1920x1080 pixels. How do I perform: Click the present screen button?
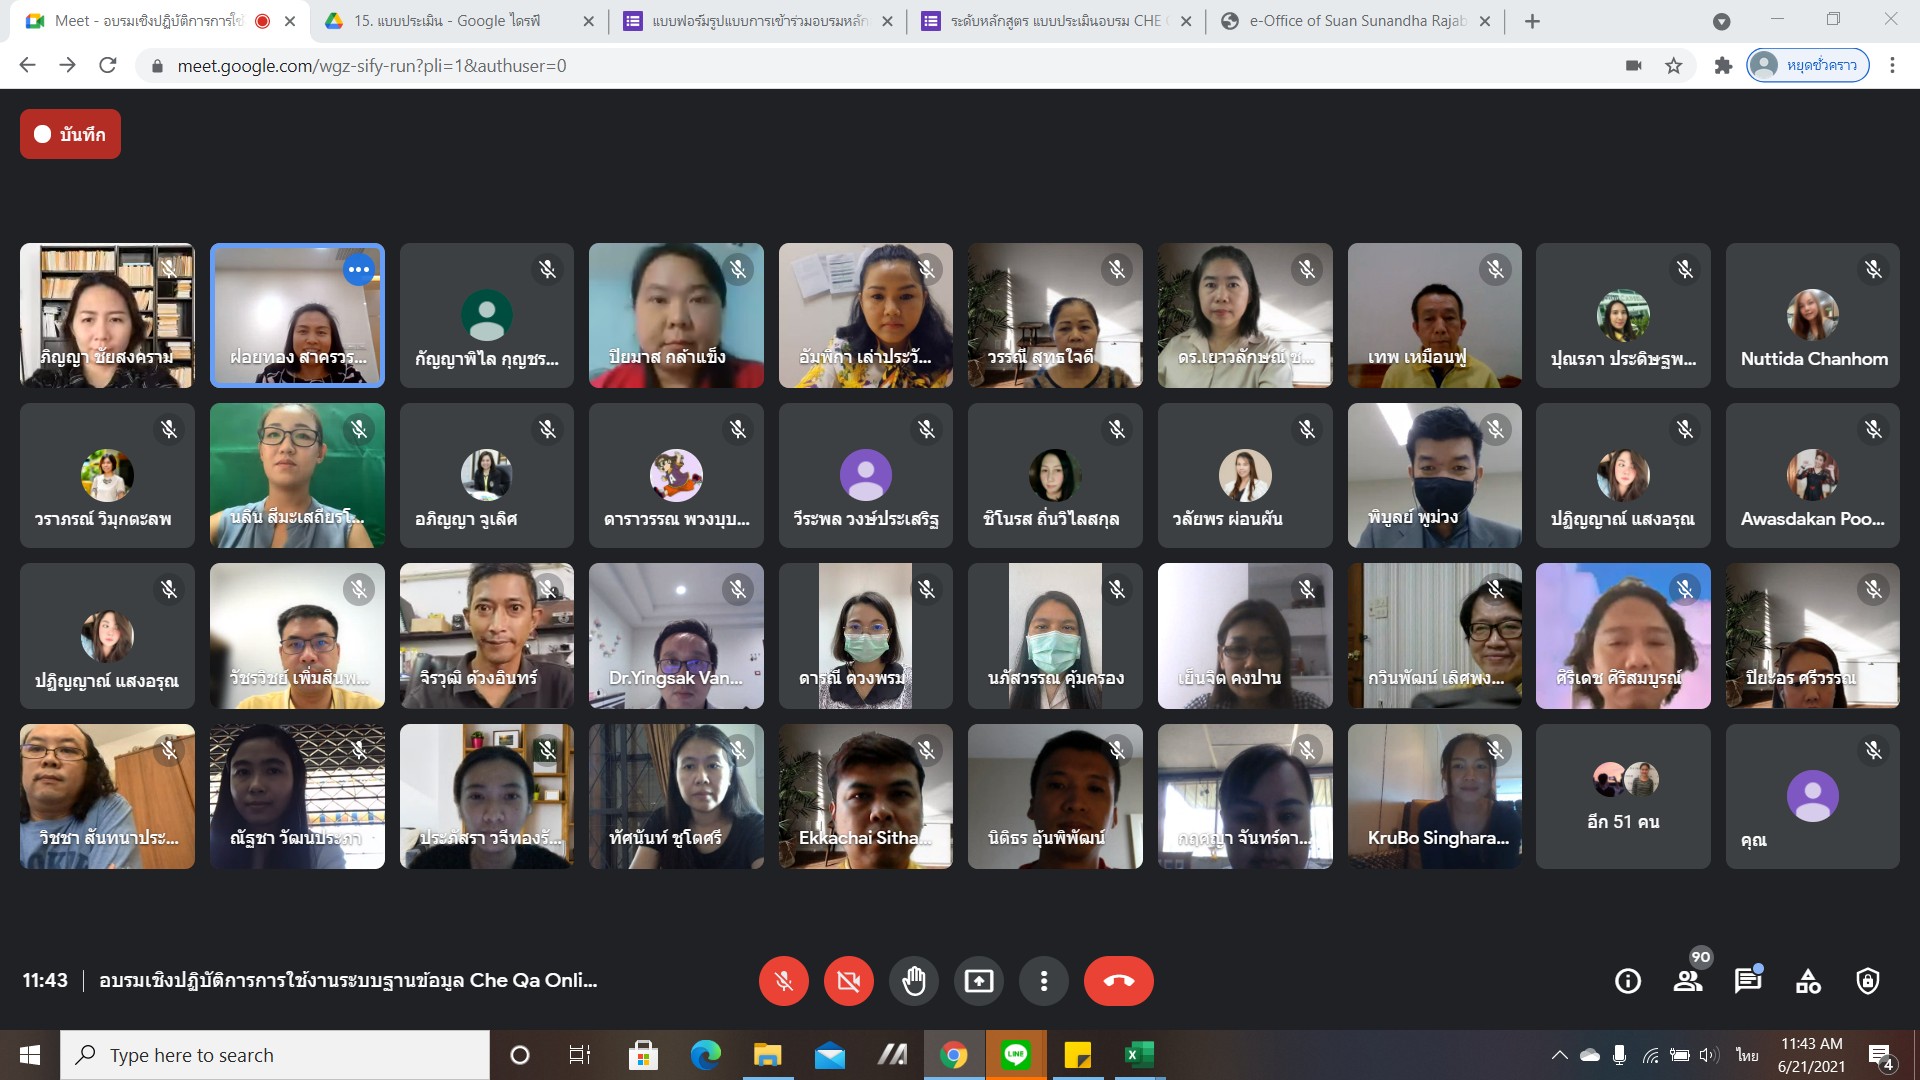[978, 981]
